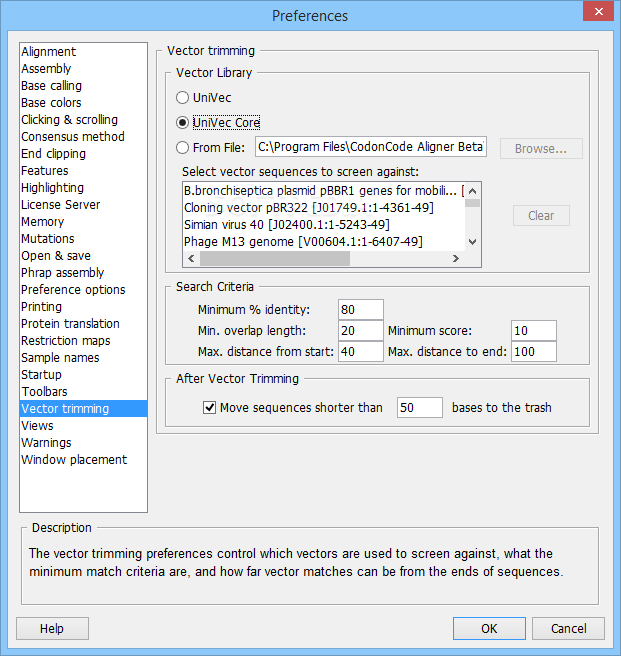The width and height of the screenshot is (621, 656).
Task: Select Mutations category
Action: pyautogui.click(x=83, y=239)
